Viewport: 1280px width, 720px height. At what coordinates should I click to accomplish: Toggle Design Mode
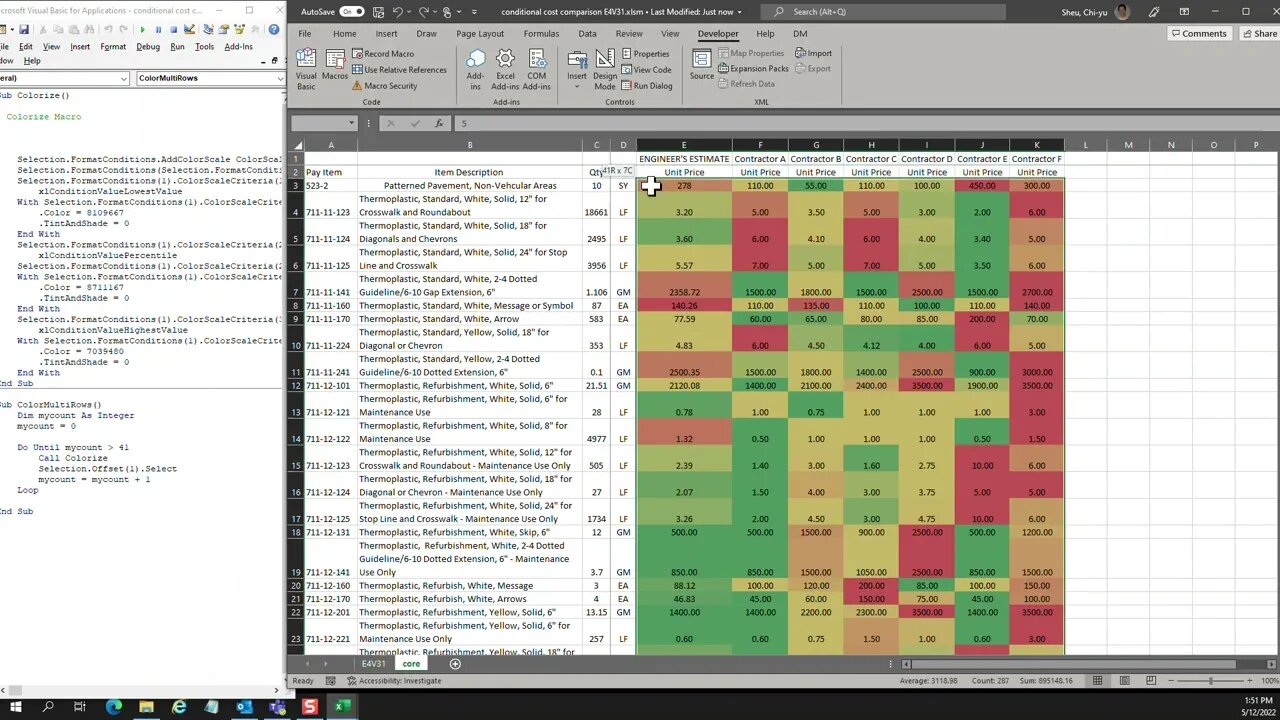click(x=605, y=69)
